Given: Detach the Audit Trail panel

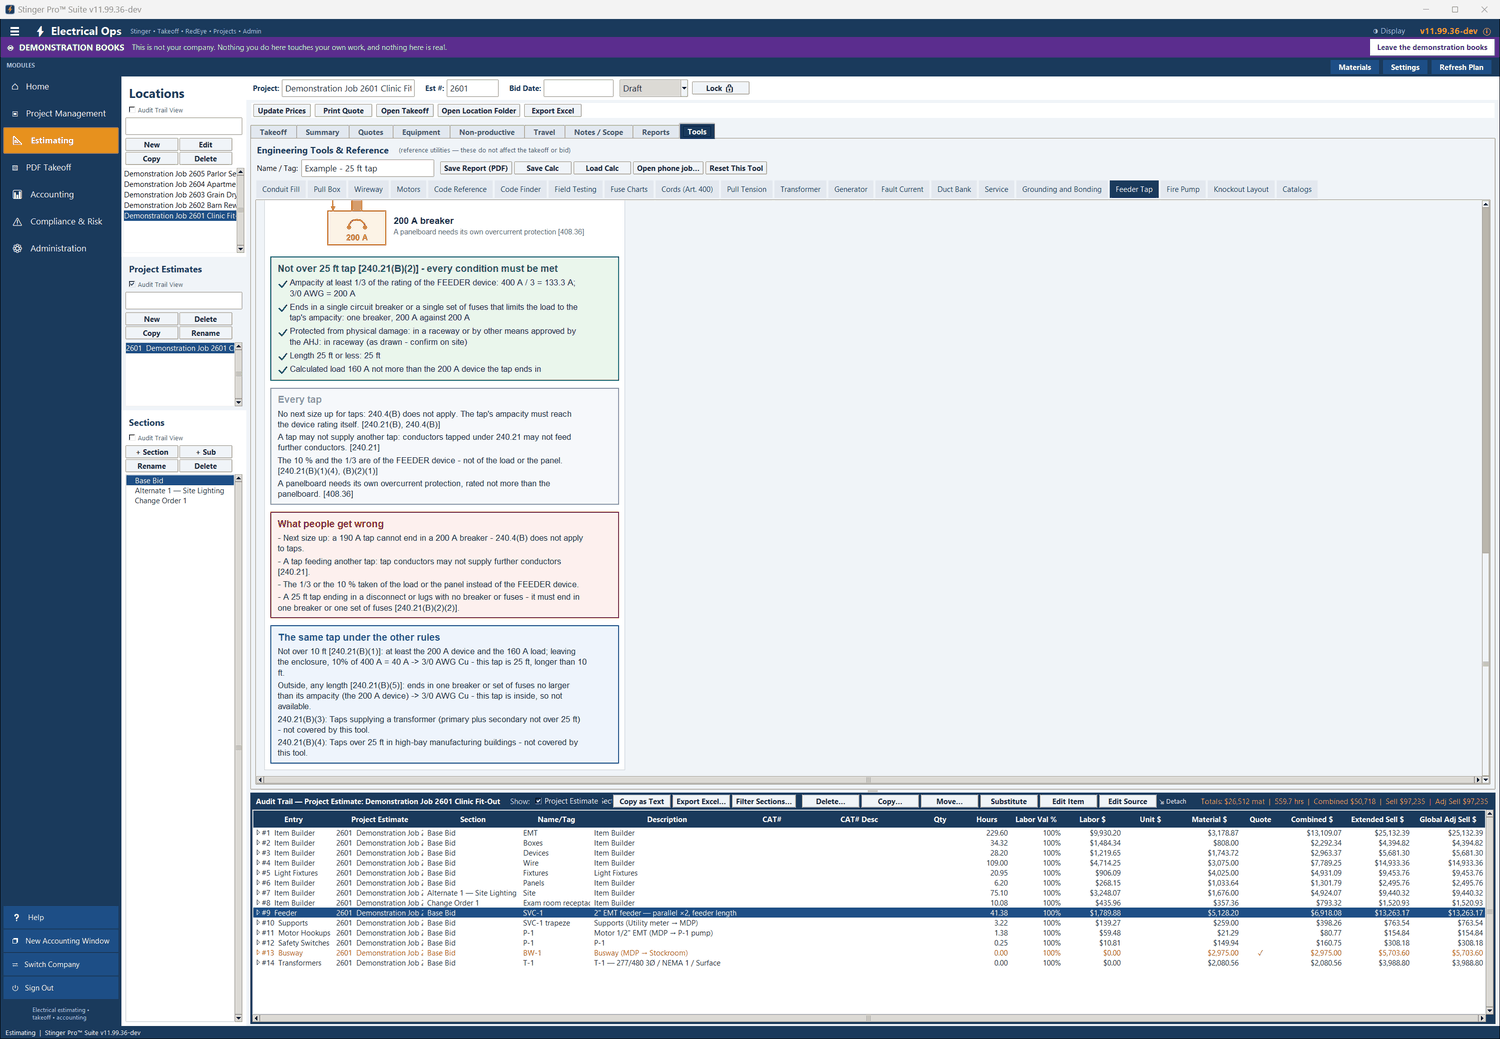Looking at the screenshot, I should point(1173,801).
